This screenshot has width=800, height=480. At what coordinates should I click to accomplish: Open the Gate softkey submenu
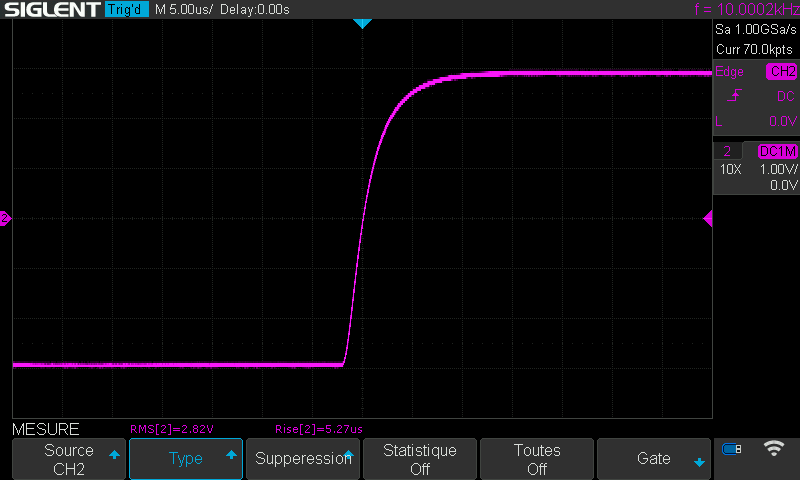pos(654,459)
